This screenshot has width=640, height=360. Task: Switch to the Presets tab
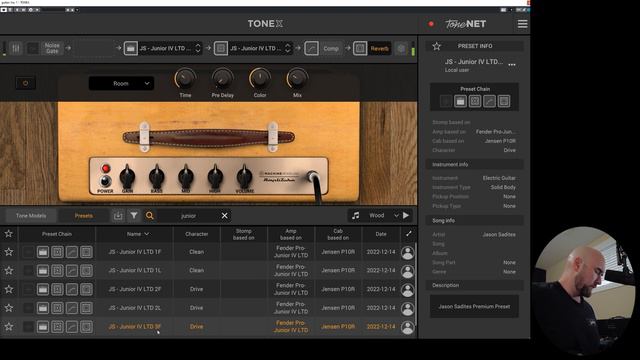tap(84, 216)
